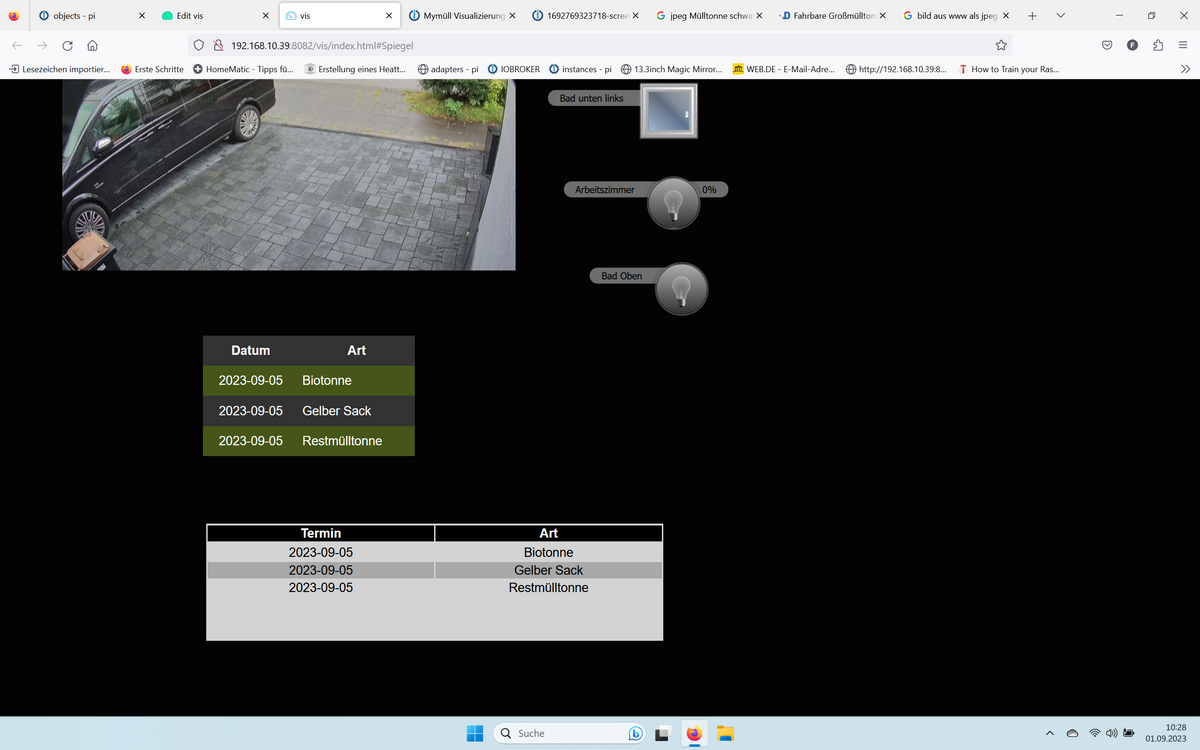Select the green Restmülltonne row entry
Viewport: 1200px width, 750px height.
342,441
